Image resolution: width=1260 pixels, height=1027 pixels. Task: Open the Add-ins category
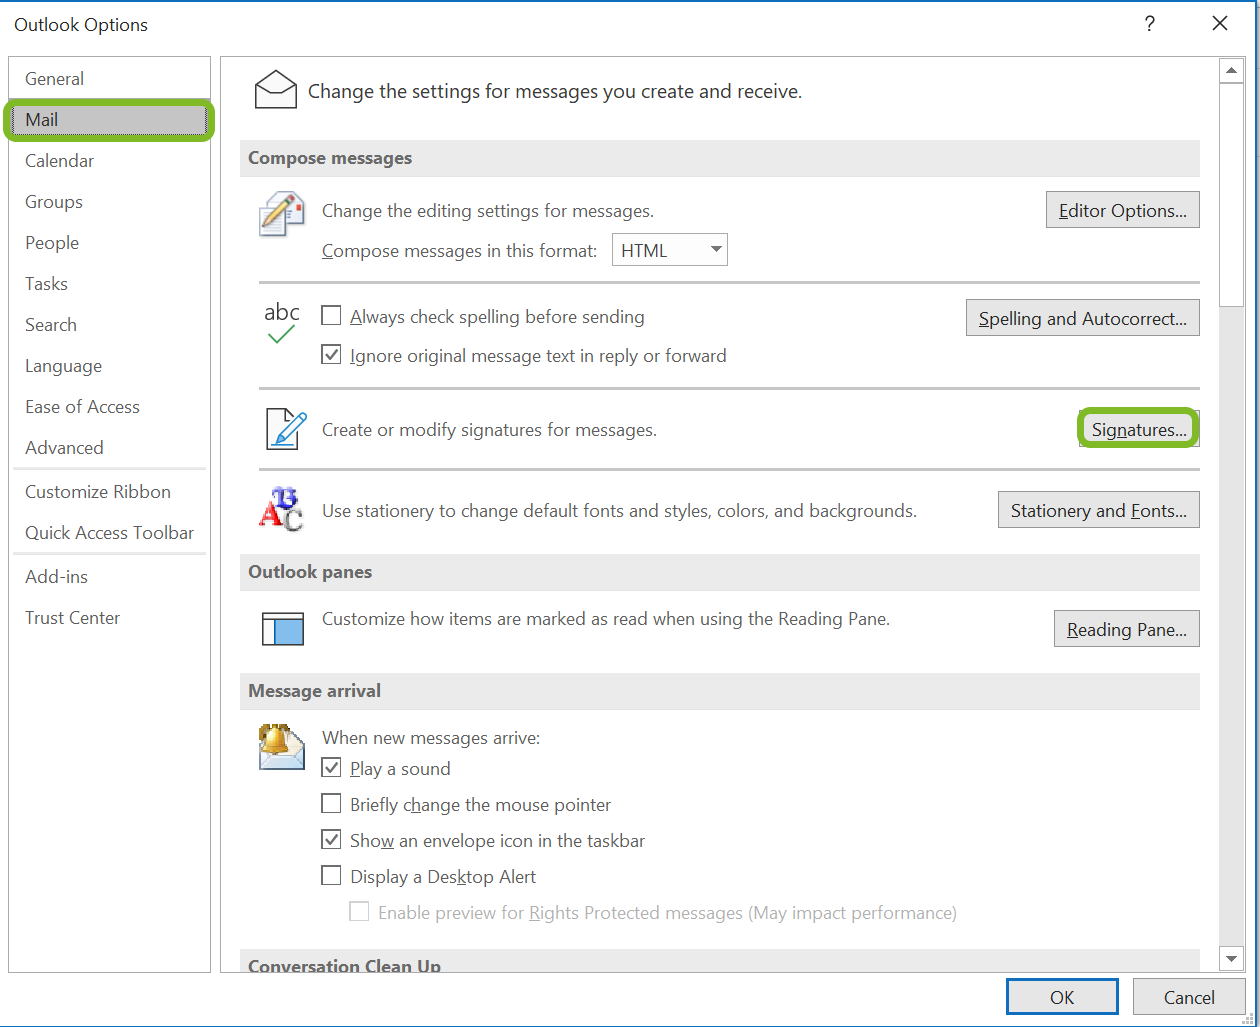click(109, 576)
